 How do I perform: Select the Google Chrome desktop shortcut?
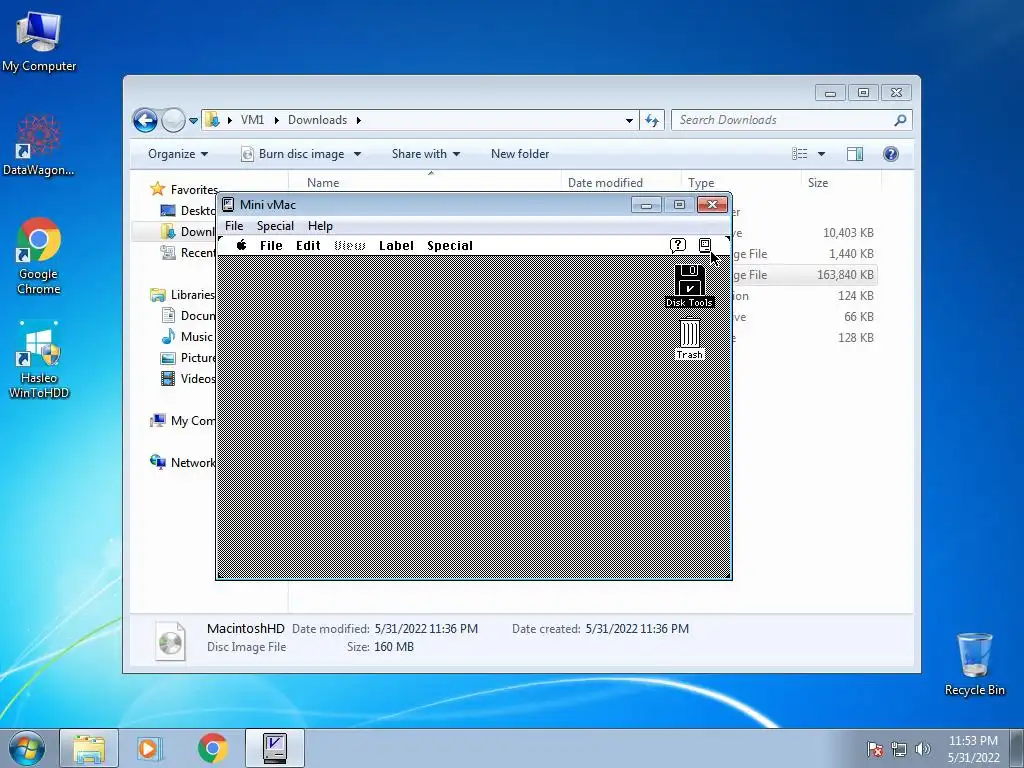coord(39,257)
